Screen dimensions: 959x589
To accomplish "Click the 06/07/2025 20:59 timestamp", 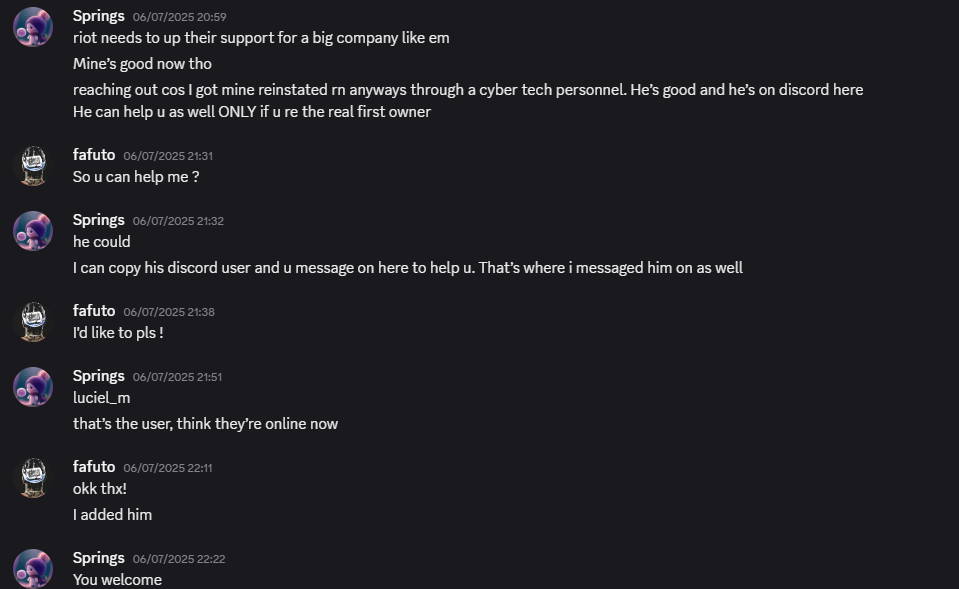I will (179, 17).
